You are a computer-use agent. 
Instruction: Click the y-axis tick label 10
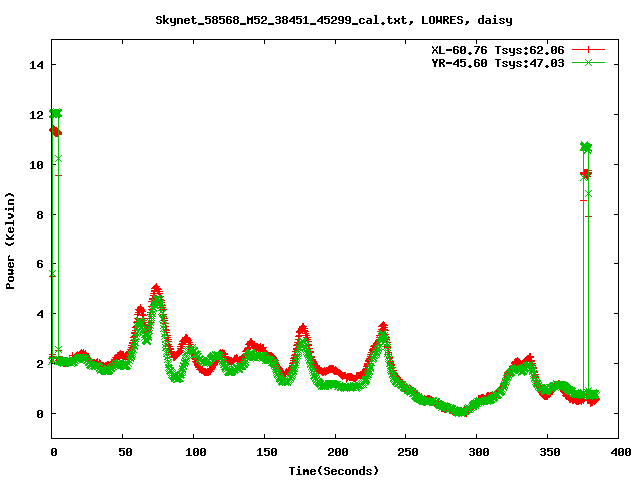click(x=36, y=165)
